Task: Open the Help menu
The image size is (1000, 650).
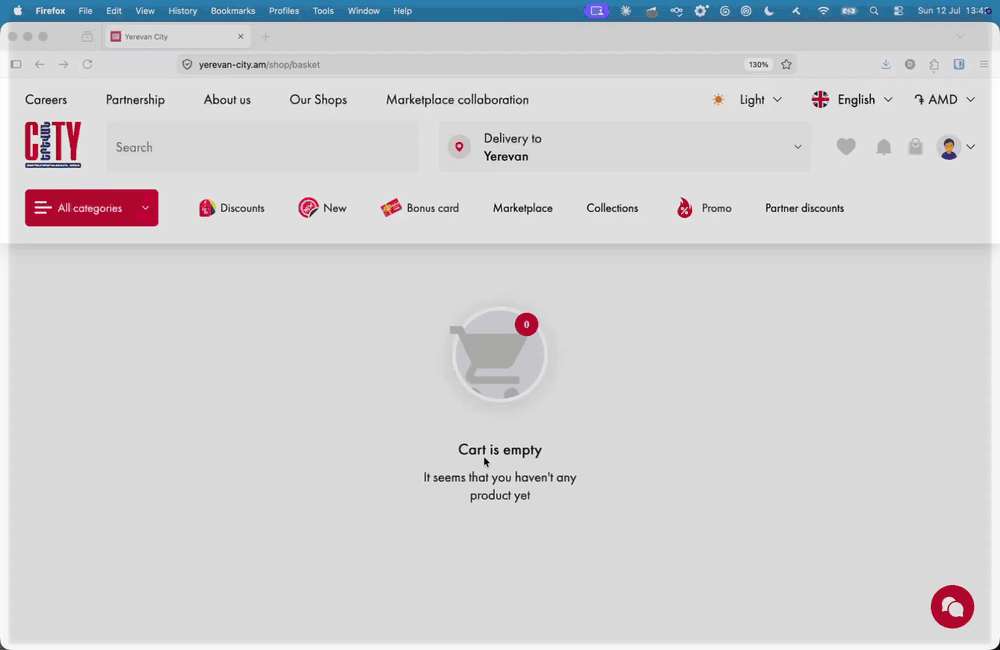Action: (402, 11)
